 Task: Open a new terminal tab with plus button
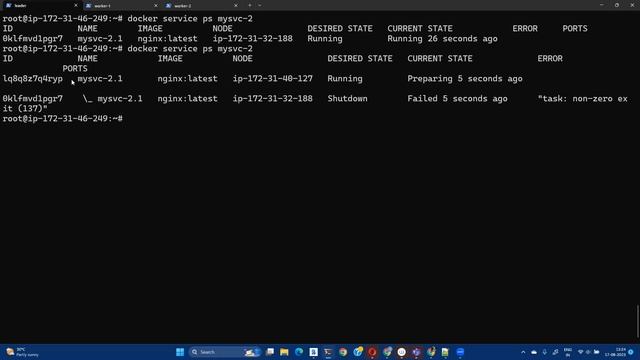coord(249,6)
